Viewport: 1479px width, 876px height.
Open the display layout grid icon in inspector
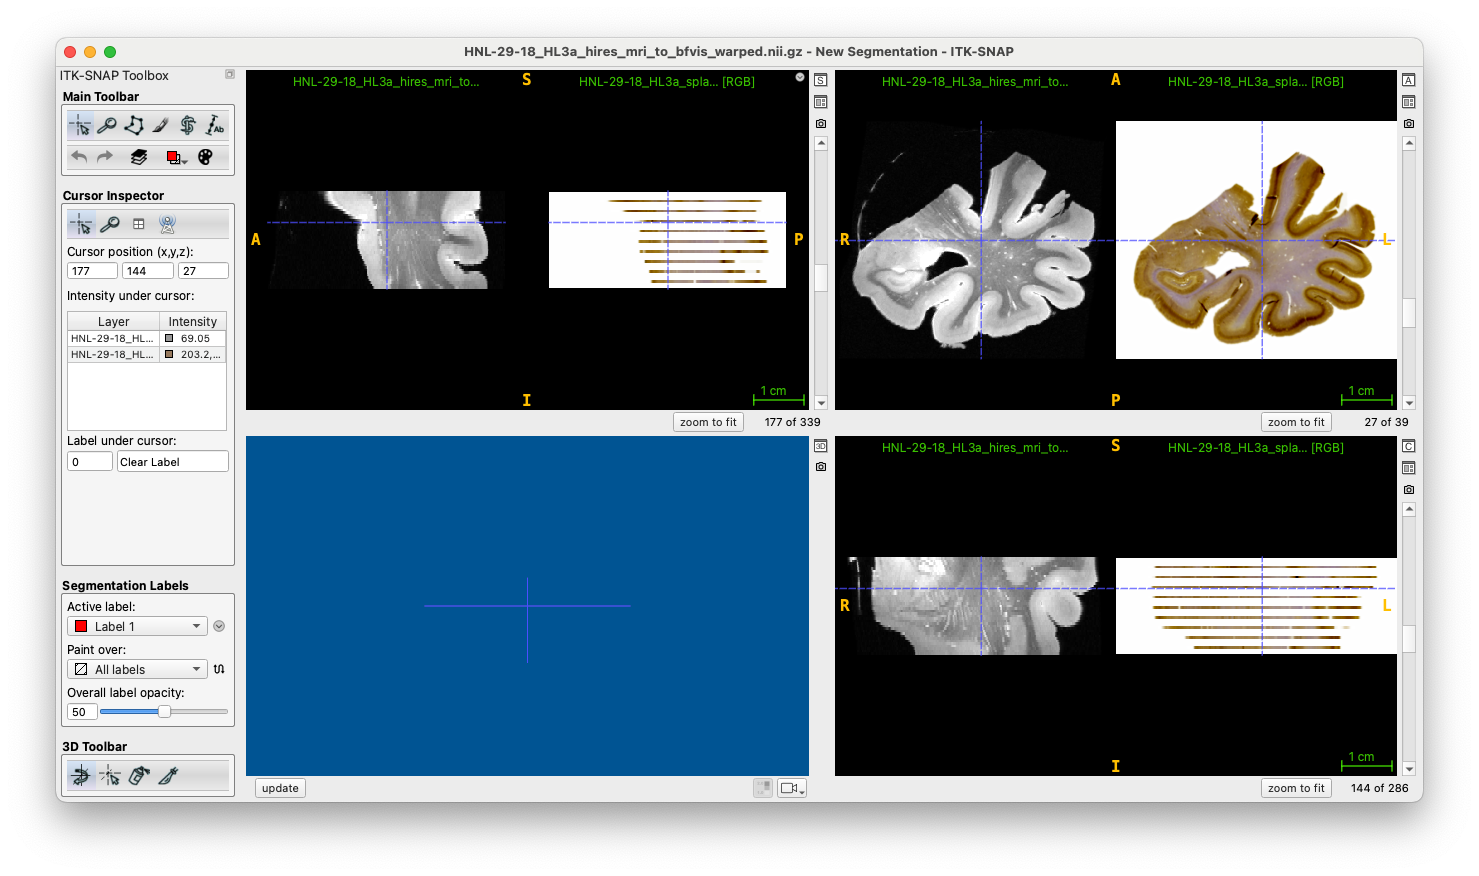[139, 224]
